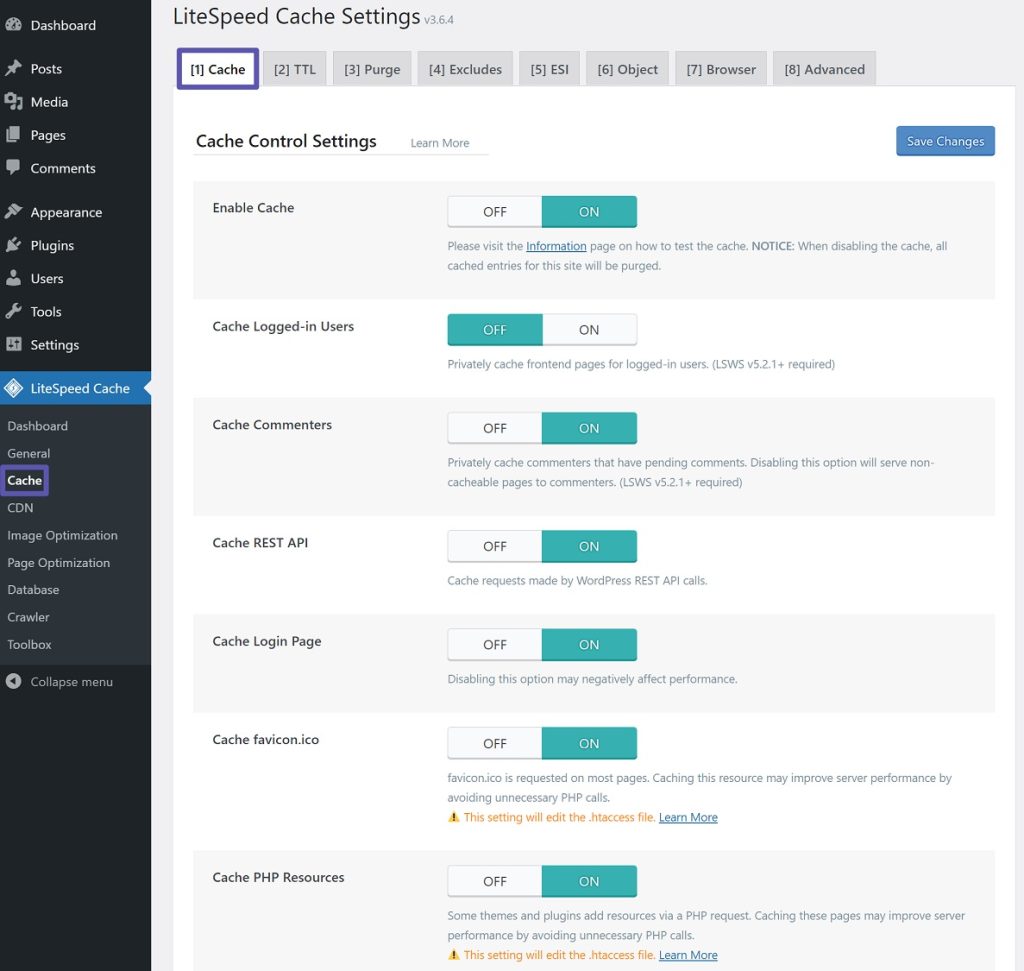Screen dimensions: 1024x971
Task: Click the Media library icon
Action: point(13,101)
